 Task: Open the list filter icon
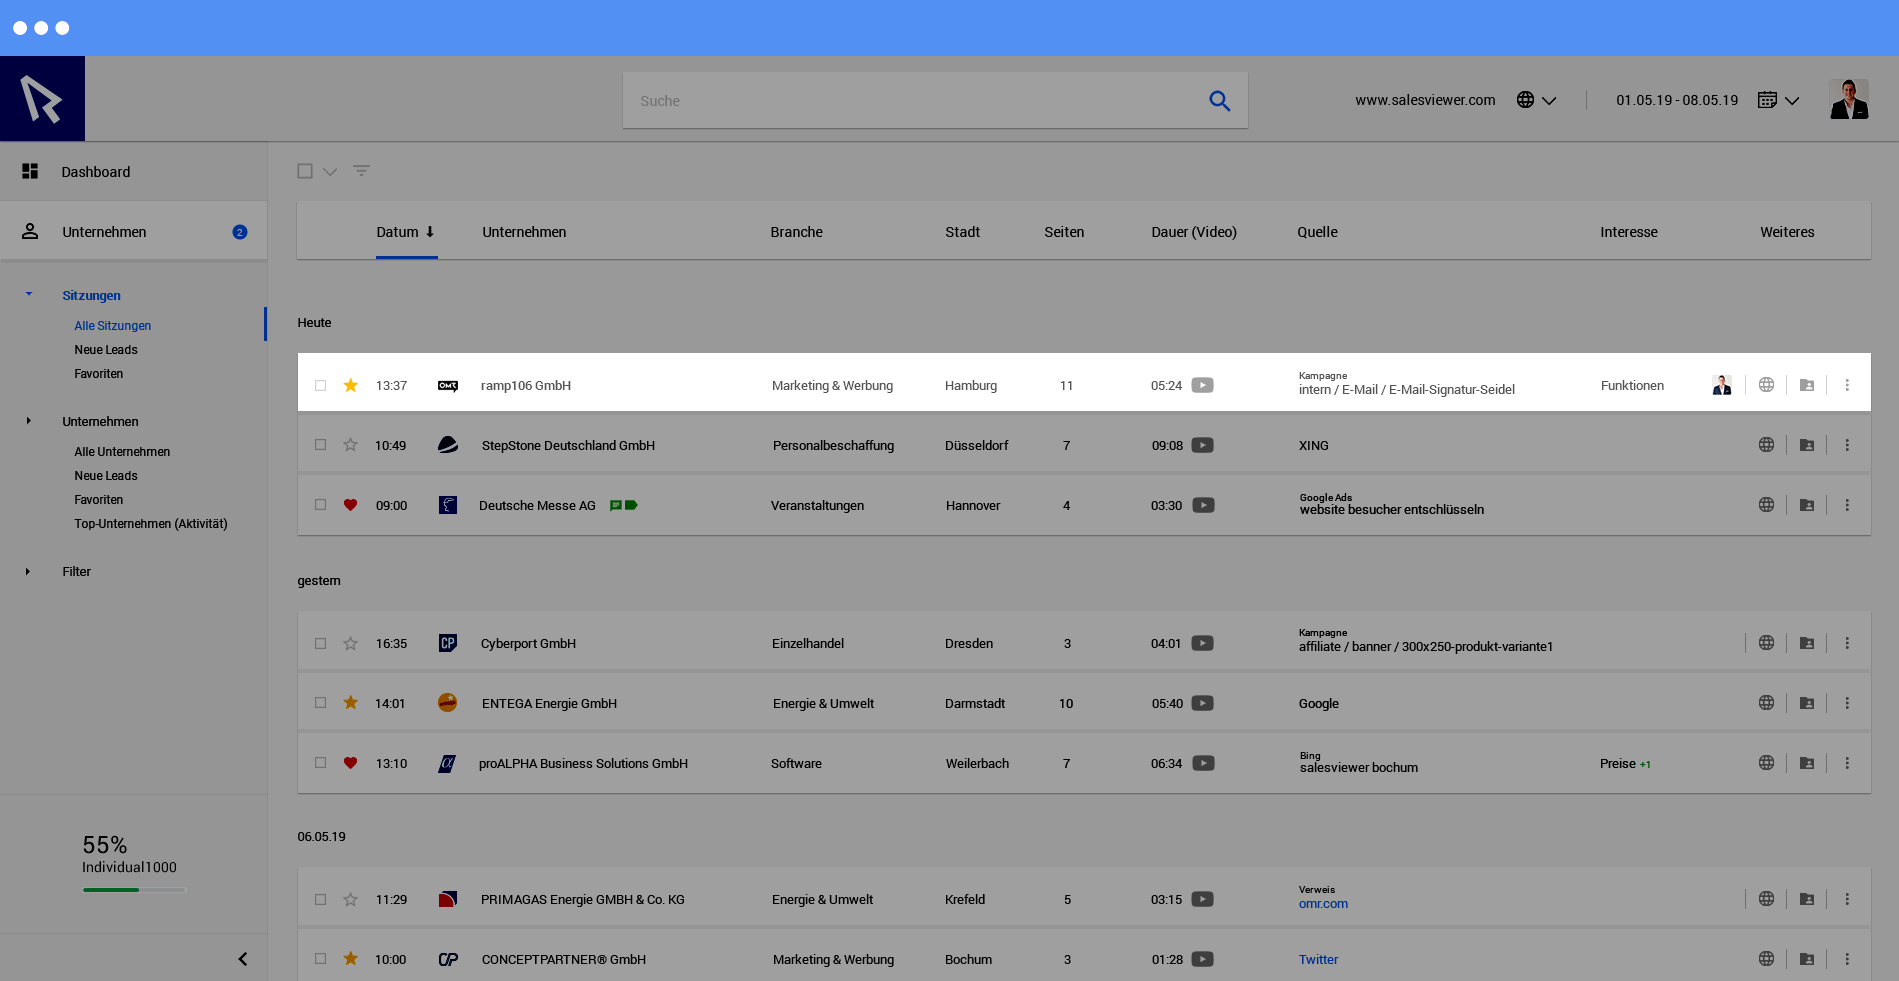(361, 171)
